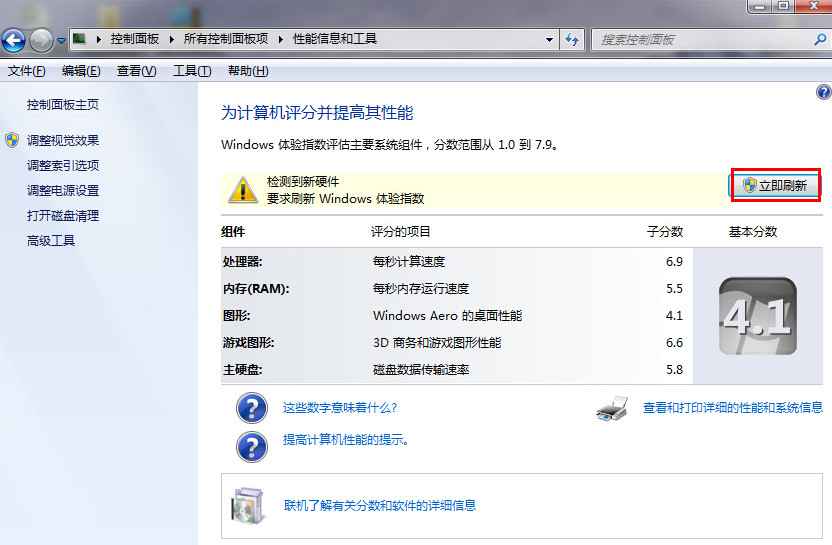The image size is (832, 545).
Task: Expand the address bar history dropdown
Action: (x=549, y=40)
